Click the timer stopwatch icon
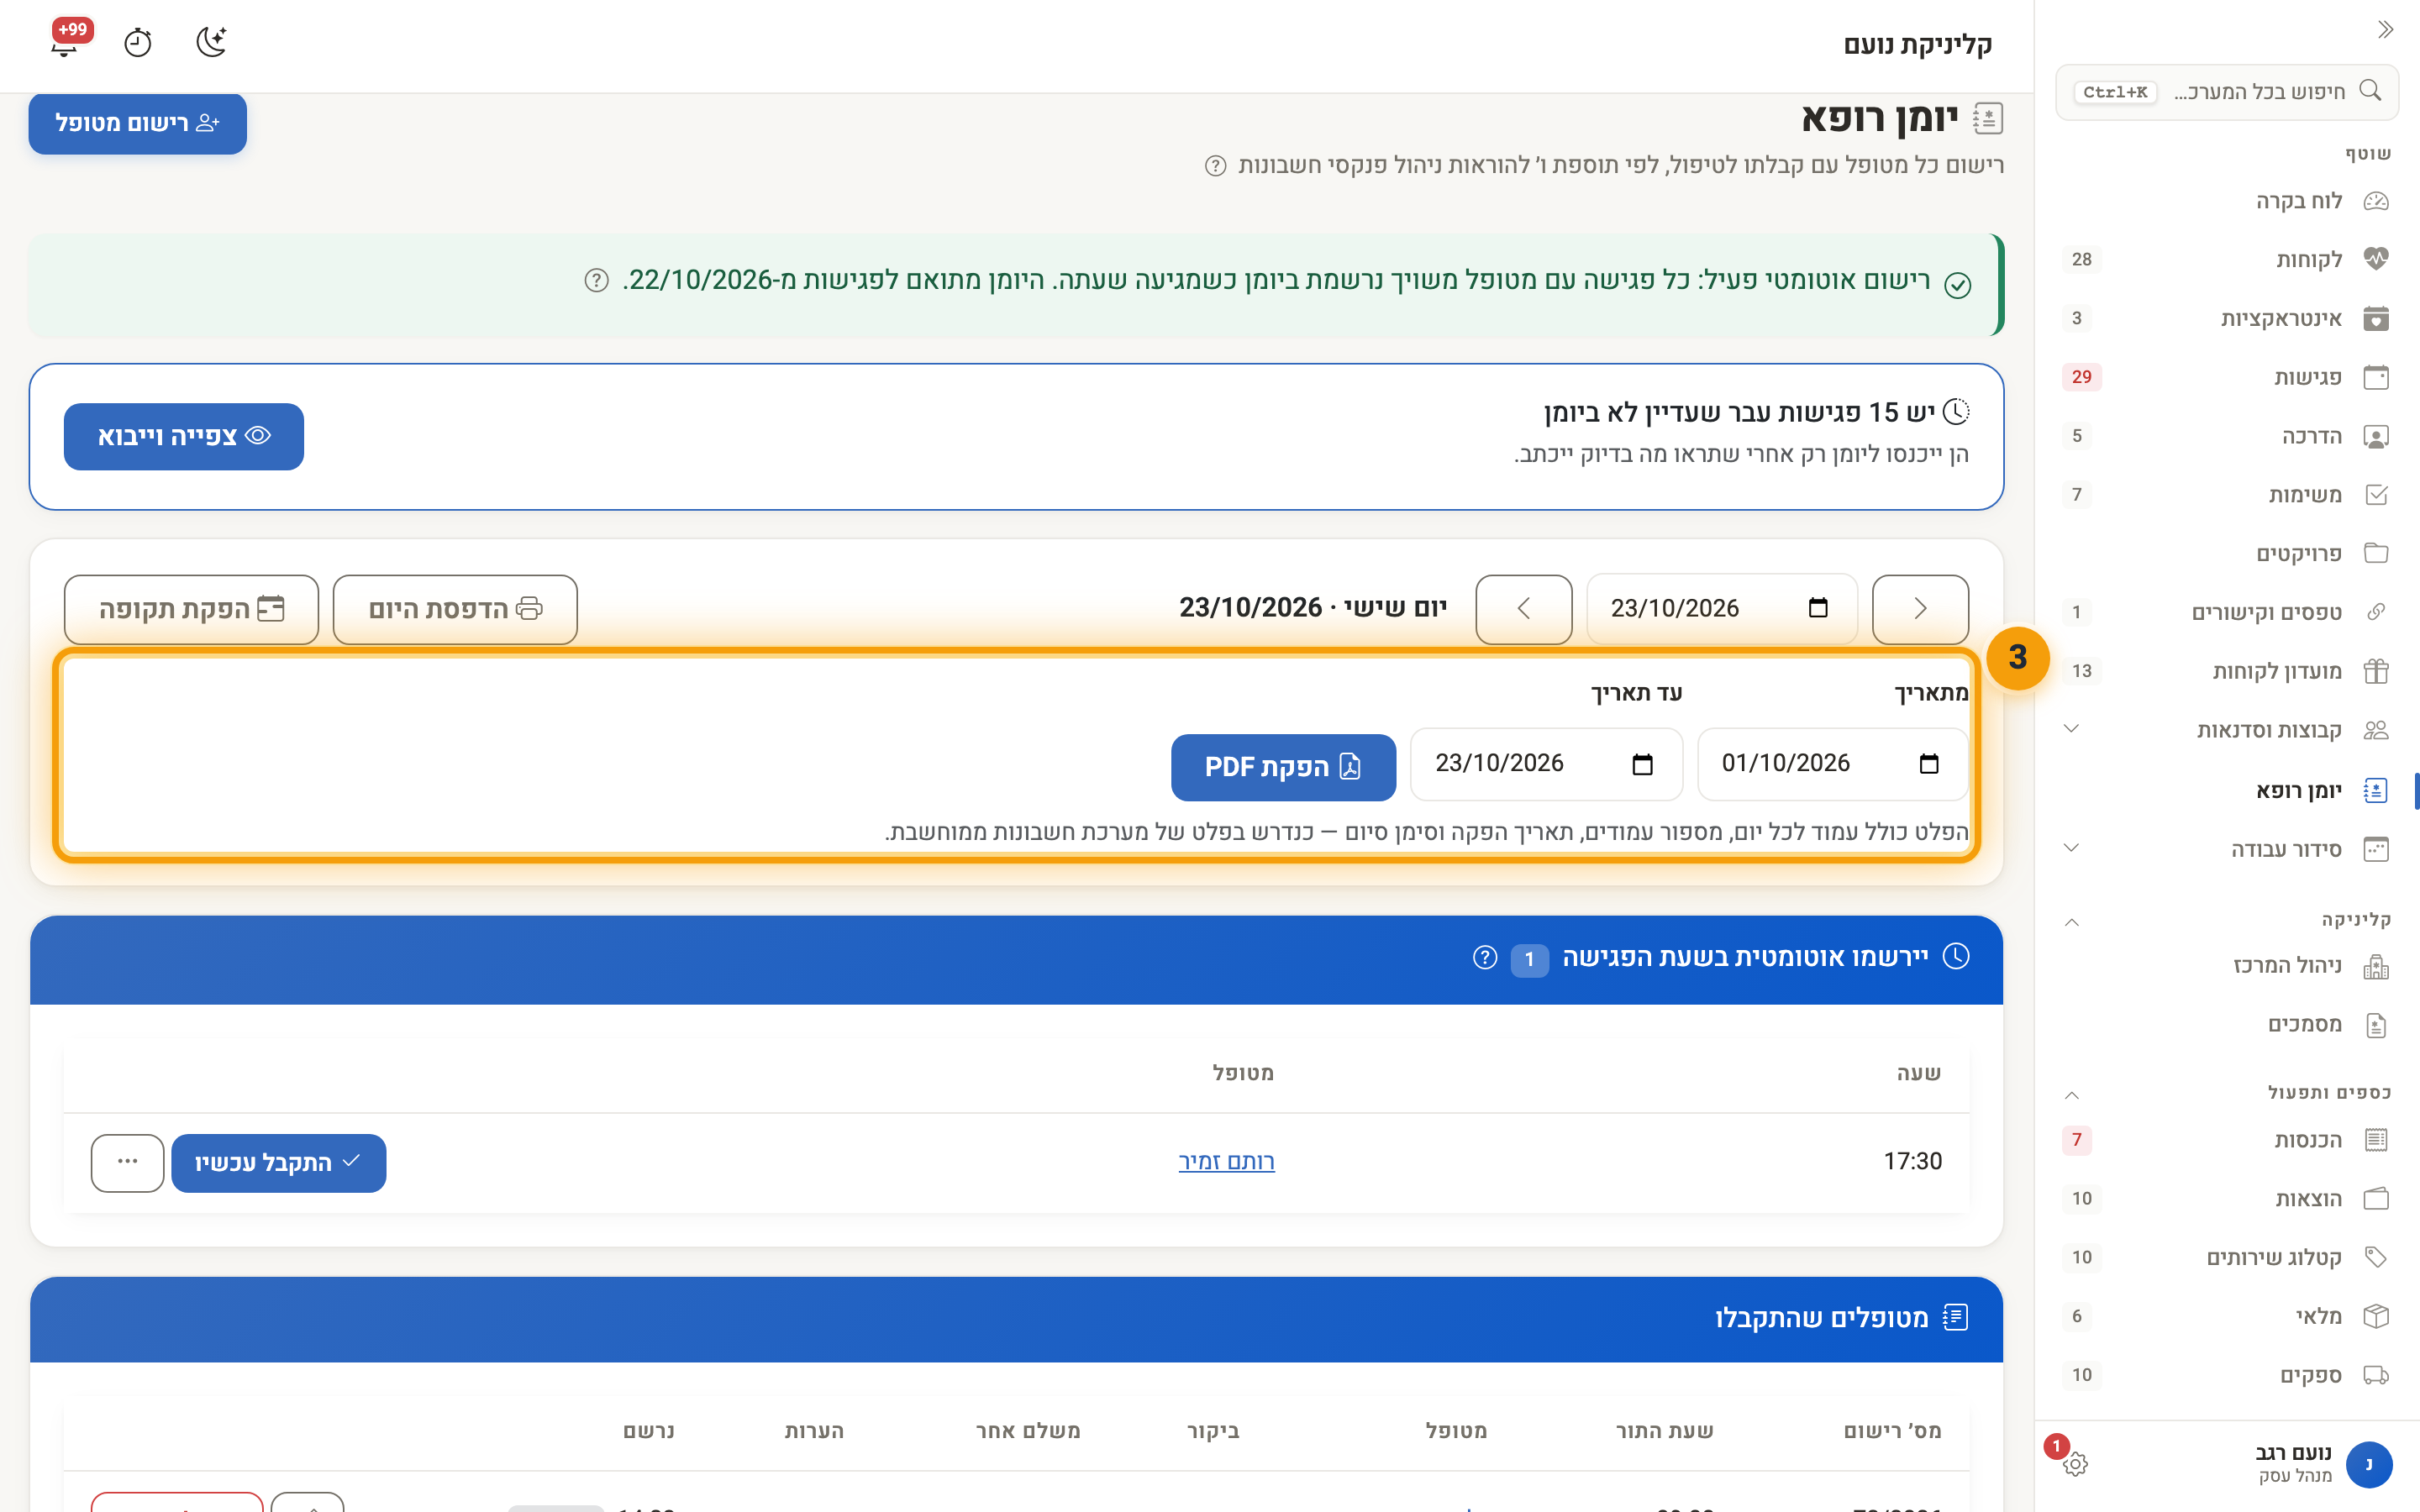This screenshot has width=2420, height=1512. tap(137, 42)
